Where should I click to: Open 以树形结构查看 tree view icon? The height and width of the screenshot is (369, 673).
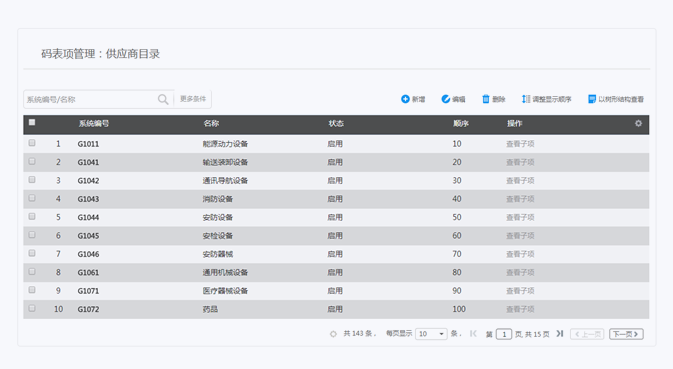[x=592, y=99]
